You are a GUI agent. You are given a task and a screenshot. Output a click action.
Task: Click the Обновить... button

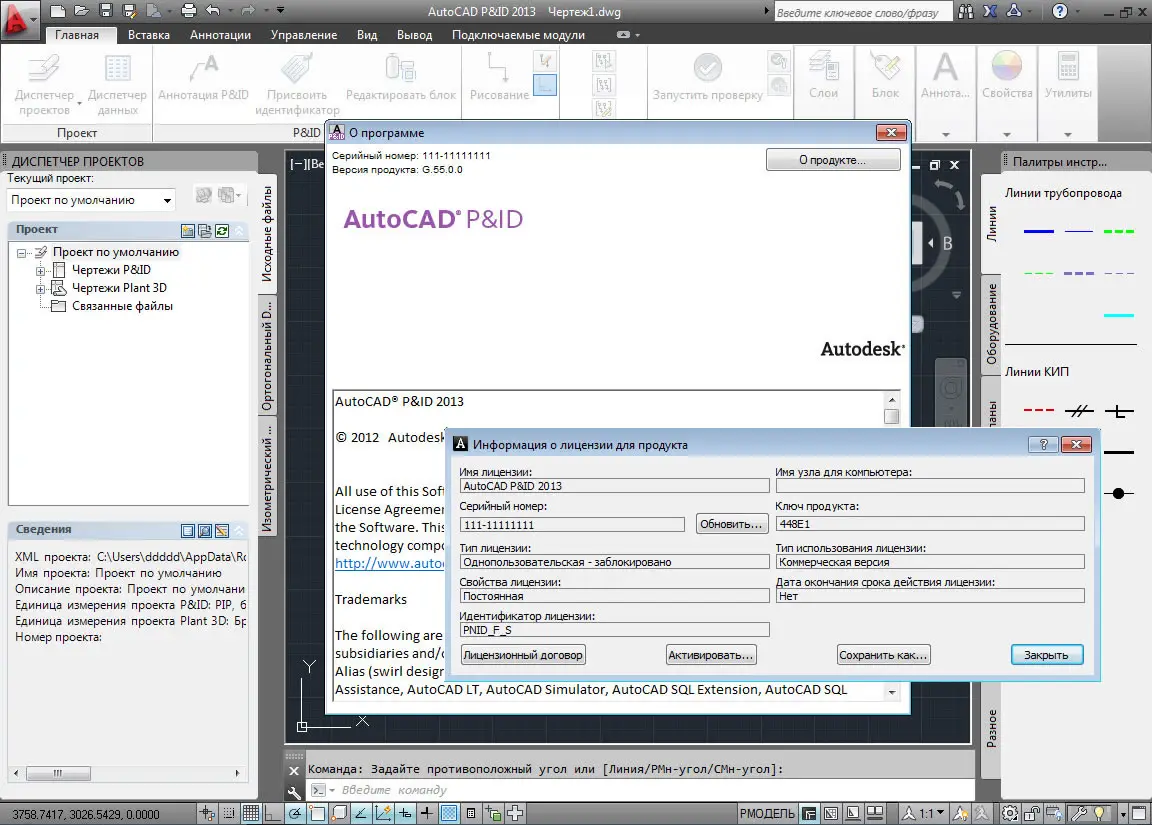[731, 524]
